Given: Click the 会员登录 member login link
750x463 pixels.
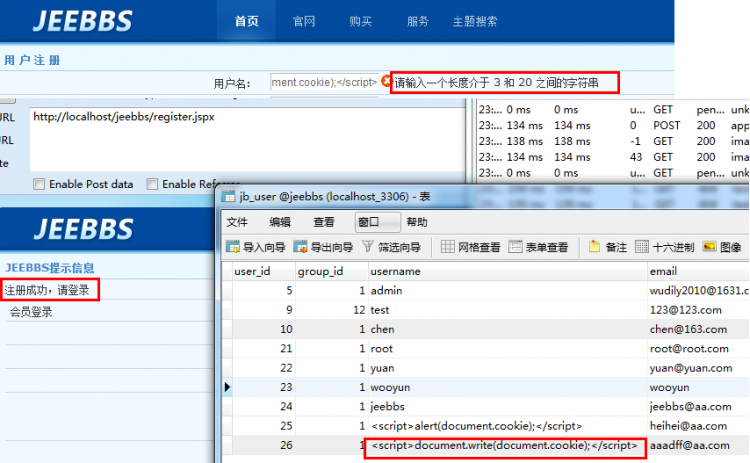Looking at the screenshot, I should coord(31,312).
